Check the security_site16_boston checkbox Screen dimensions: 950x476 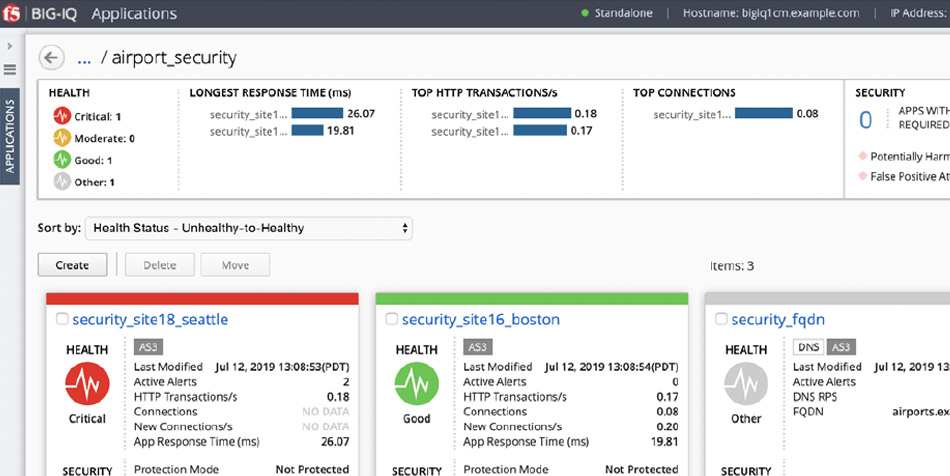point(391,319)
